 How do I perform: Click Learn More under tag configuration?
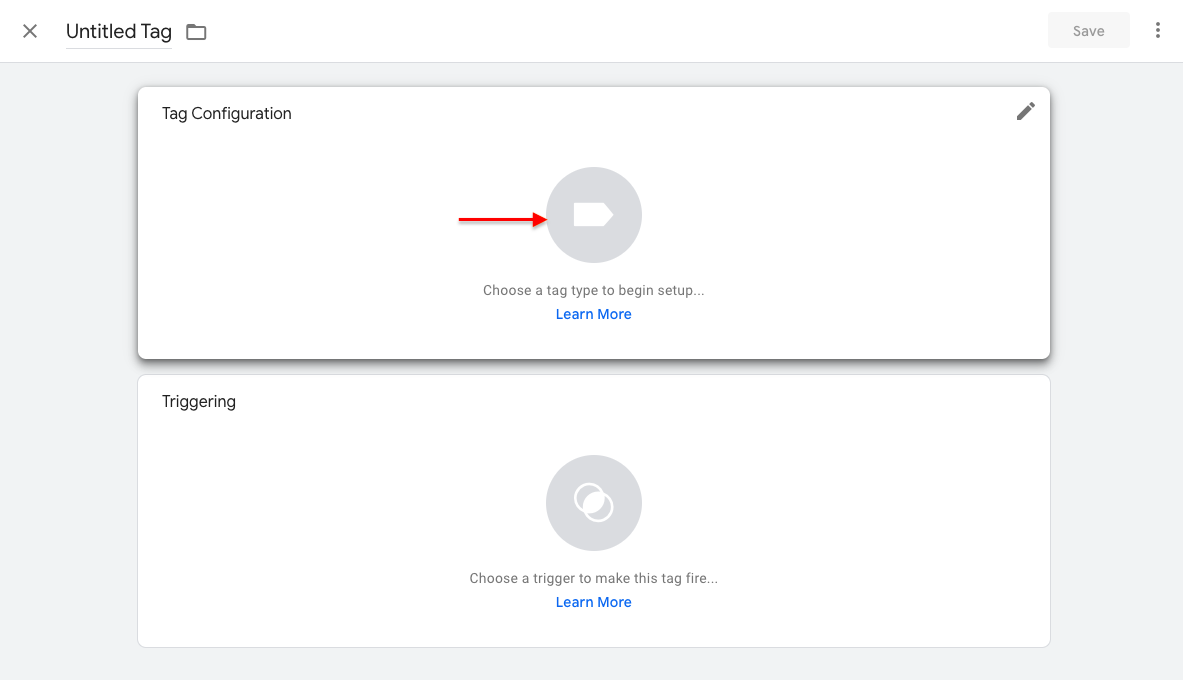(593, 313)
